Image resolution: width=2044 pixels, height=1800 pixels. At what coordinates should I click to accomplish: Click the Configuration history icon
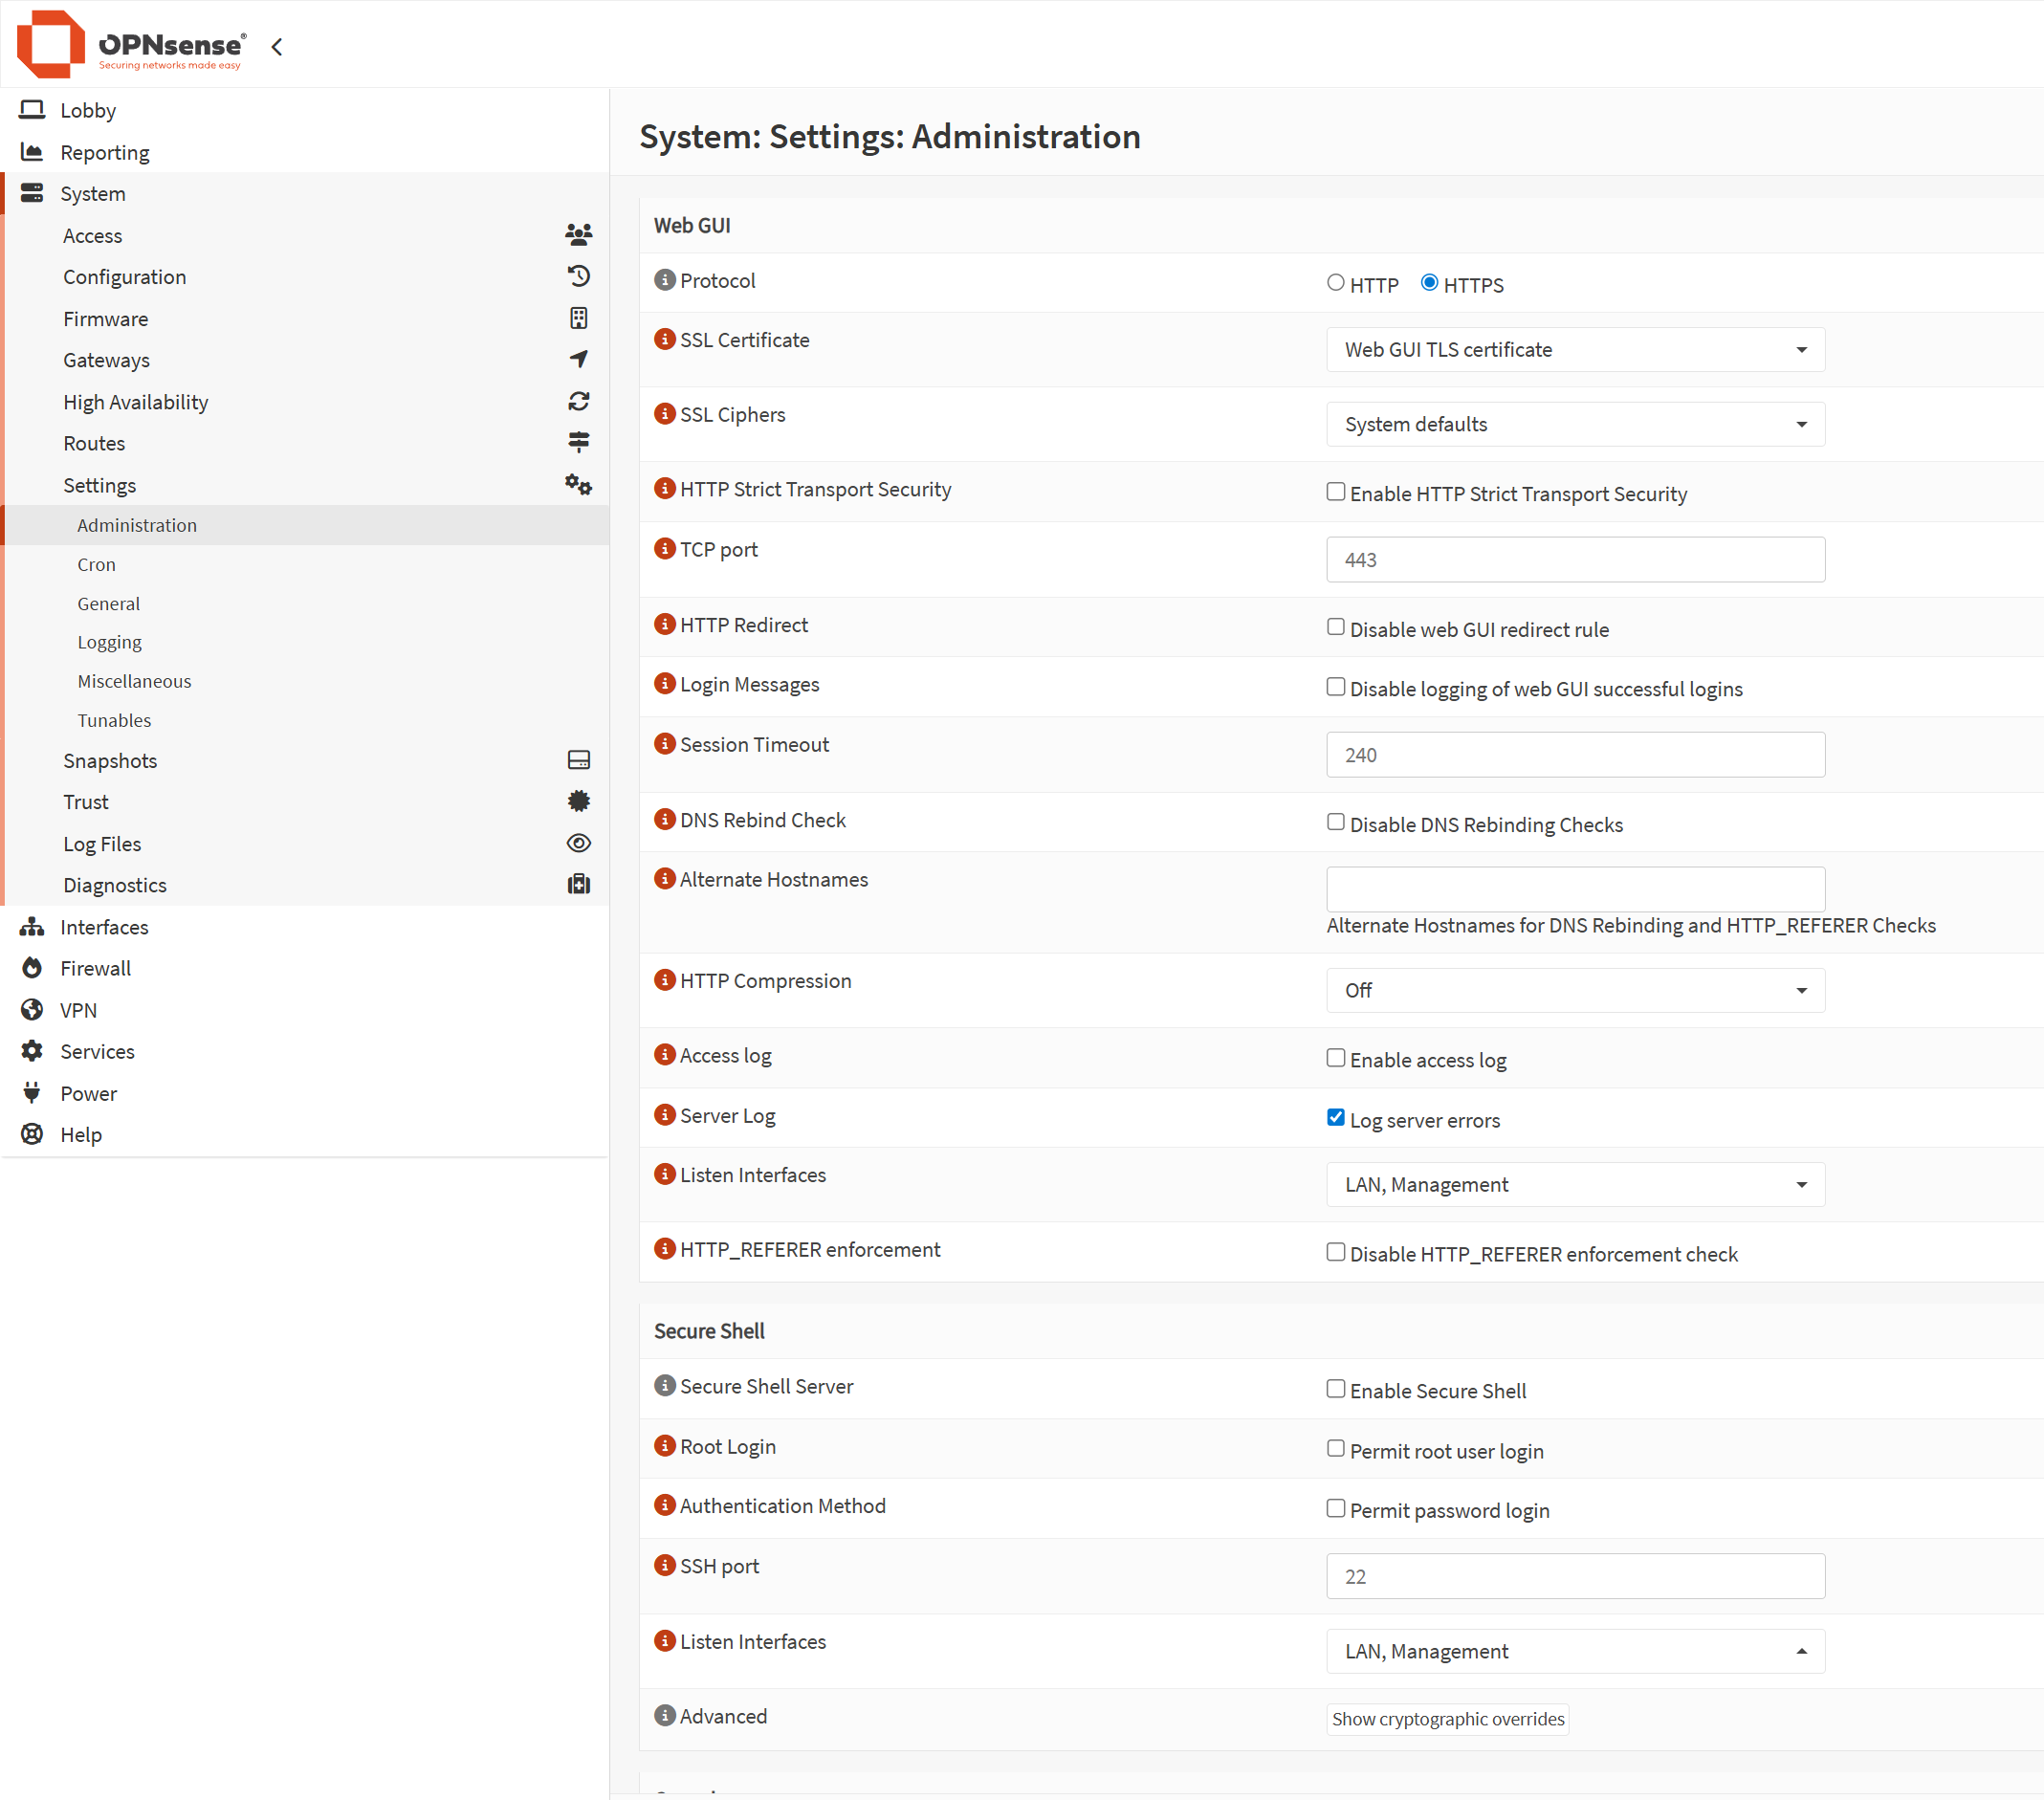pos(578,276)
